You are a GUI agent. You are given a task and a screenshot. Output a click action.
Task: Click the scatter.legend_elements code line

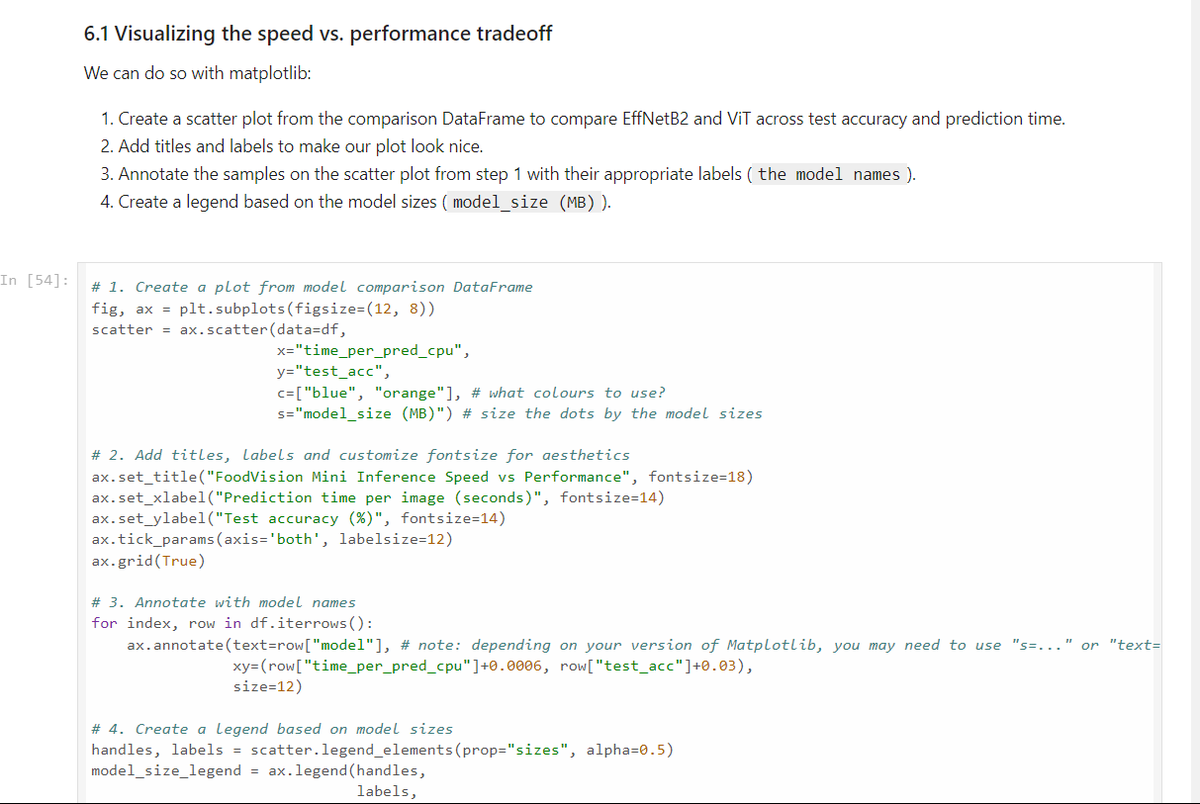point(382,750)
